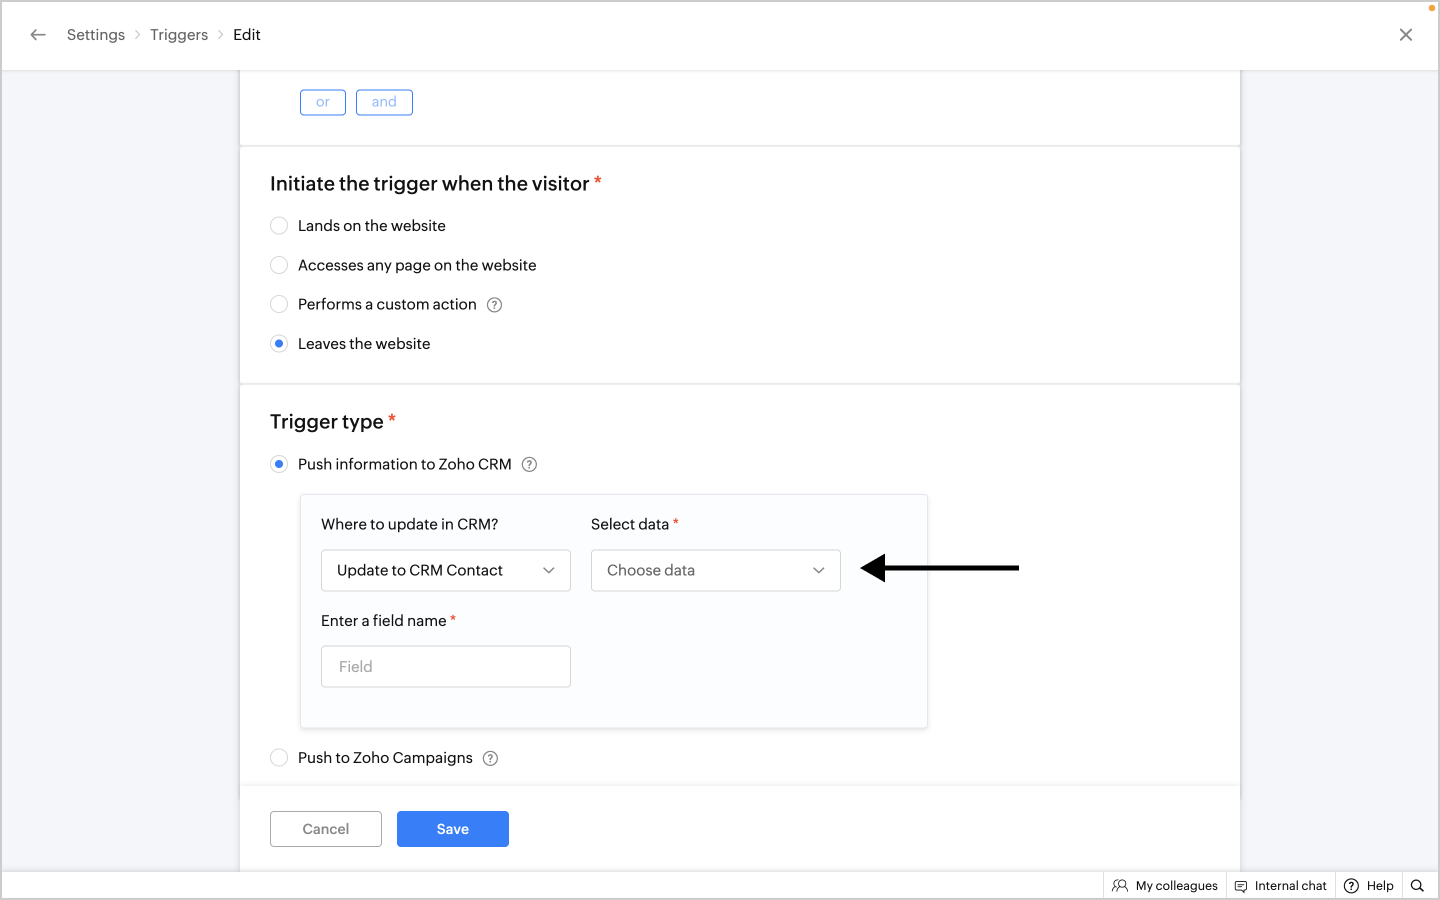1440x900 pixels.
Task: Open the Help menu in bottom bar
Action: point(1369,886)
